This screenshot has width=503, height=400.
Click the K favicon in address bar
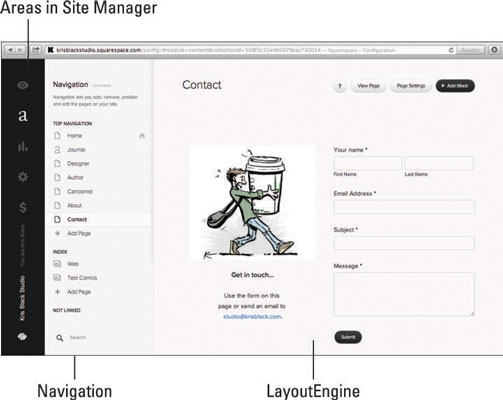tap(51, 50)
